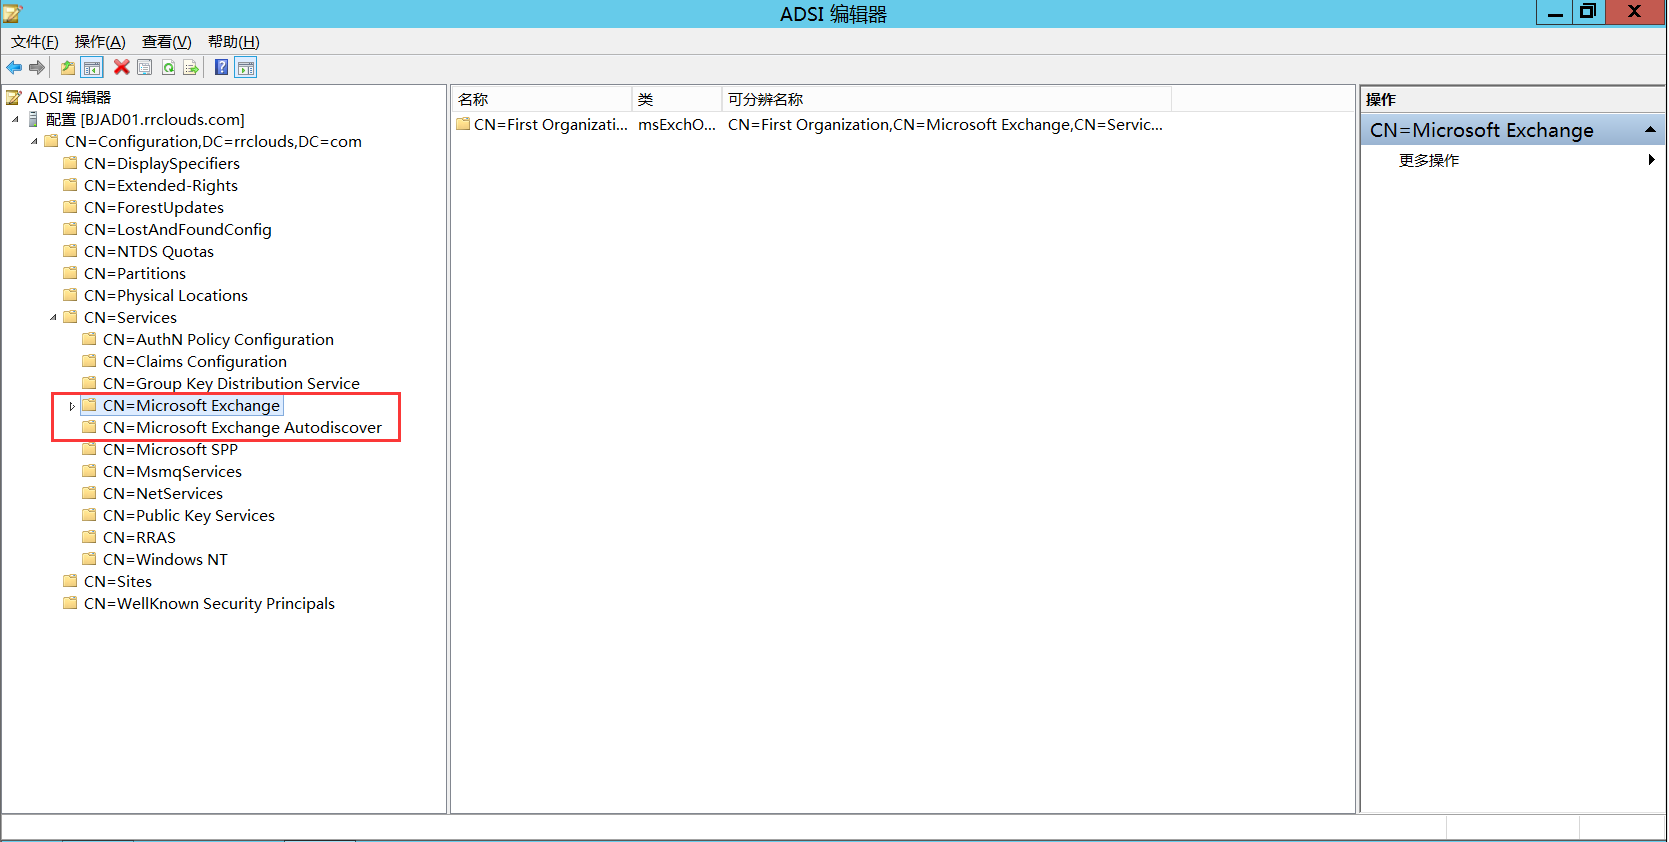Collapse the CN=Configuration,DC=rrclouds tree node

(34, 142)
